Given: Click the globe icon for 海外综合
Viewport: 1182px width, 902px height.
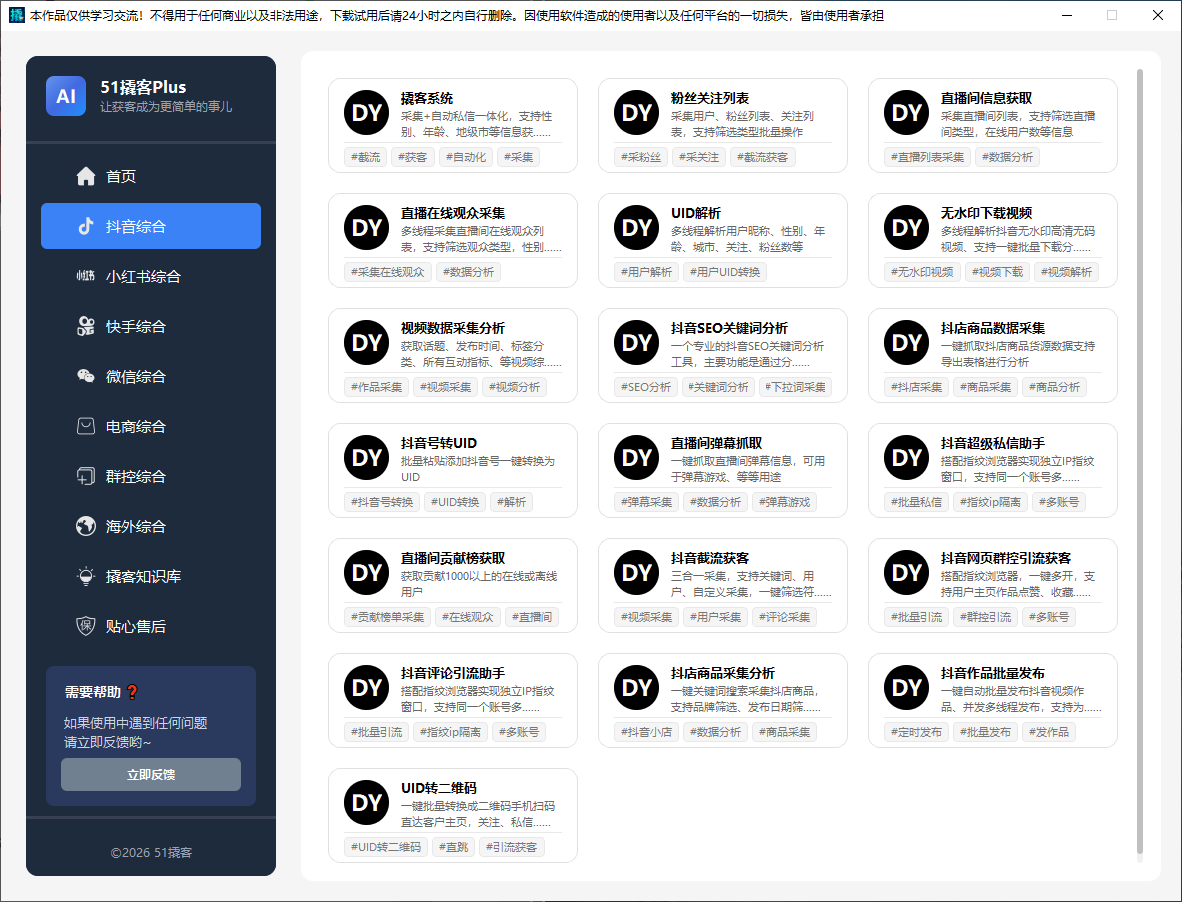Looking at the screenshot, I should (86, 526).
